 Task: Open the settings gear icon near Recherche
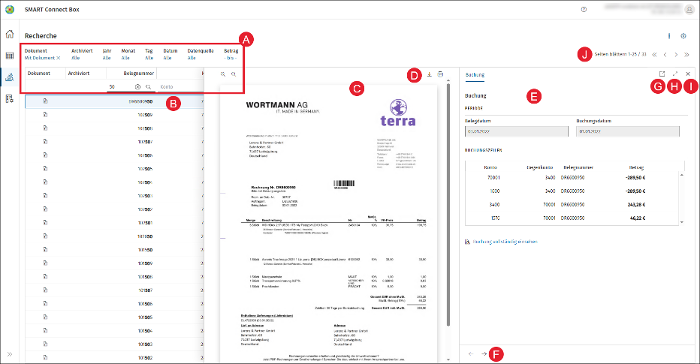[x=683, y=36]
